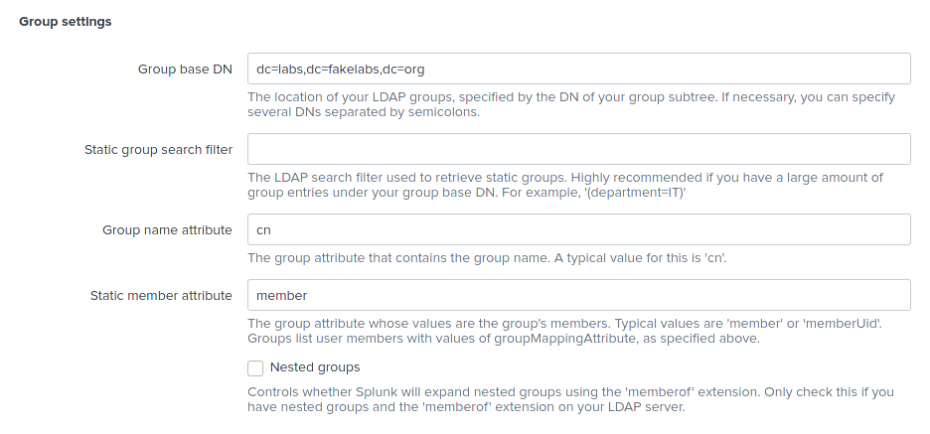
Task: Click into the Static member attribute field
Action: [577, 295]
